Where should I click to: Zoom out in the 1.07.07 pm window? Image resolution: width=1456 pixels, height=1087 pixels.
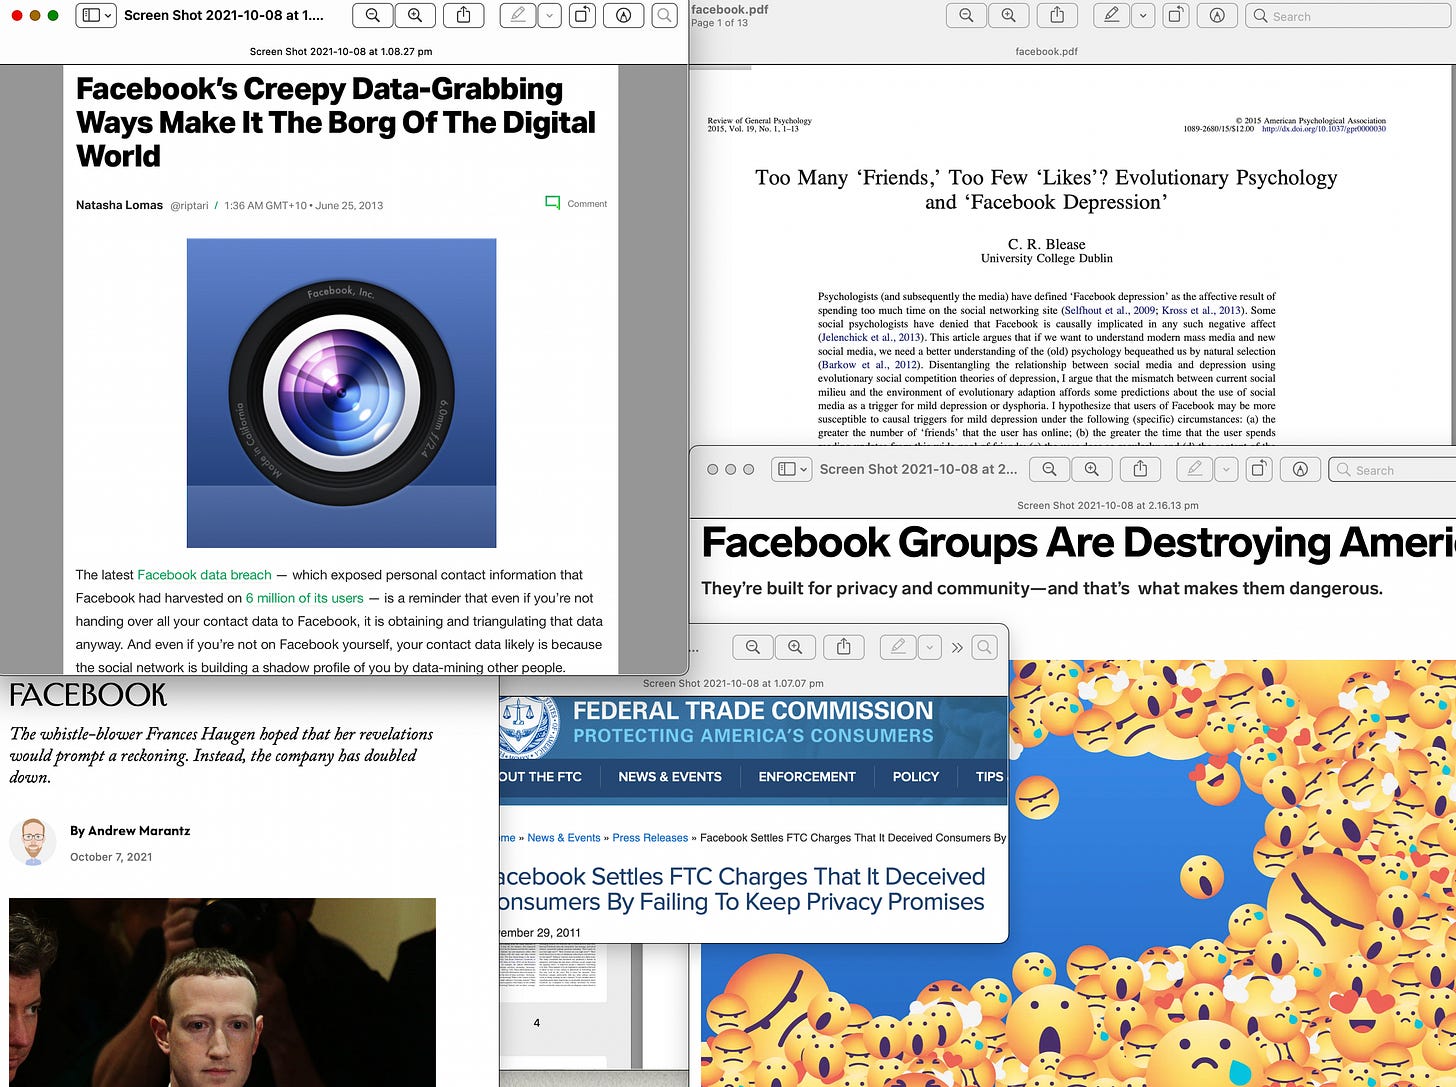click(x=753, y=647)
